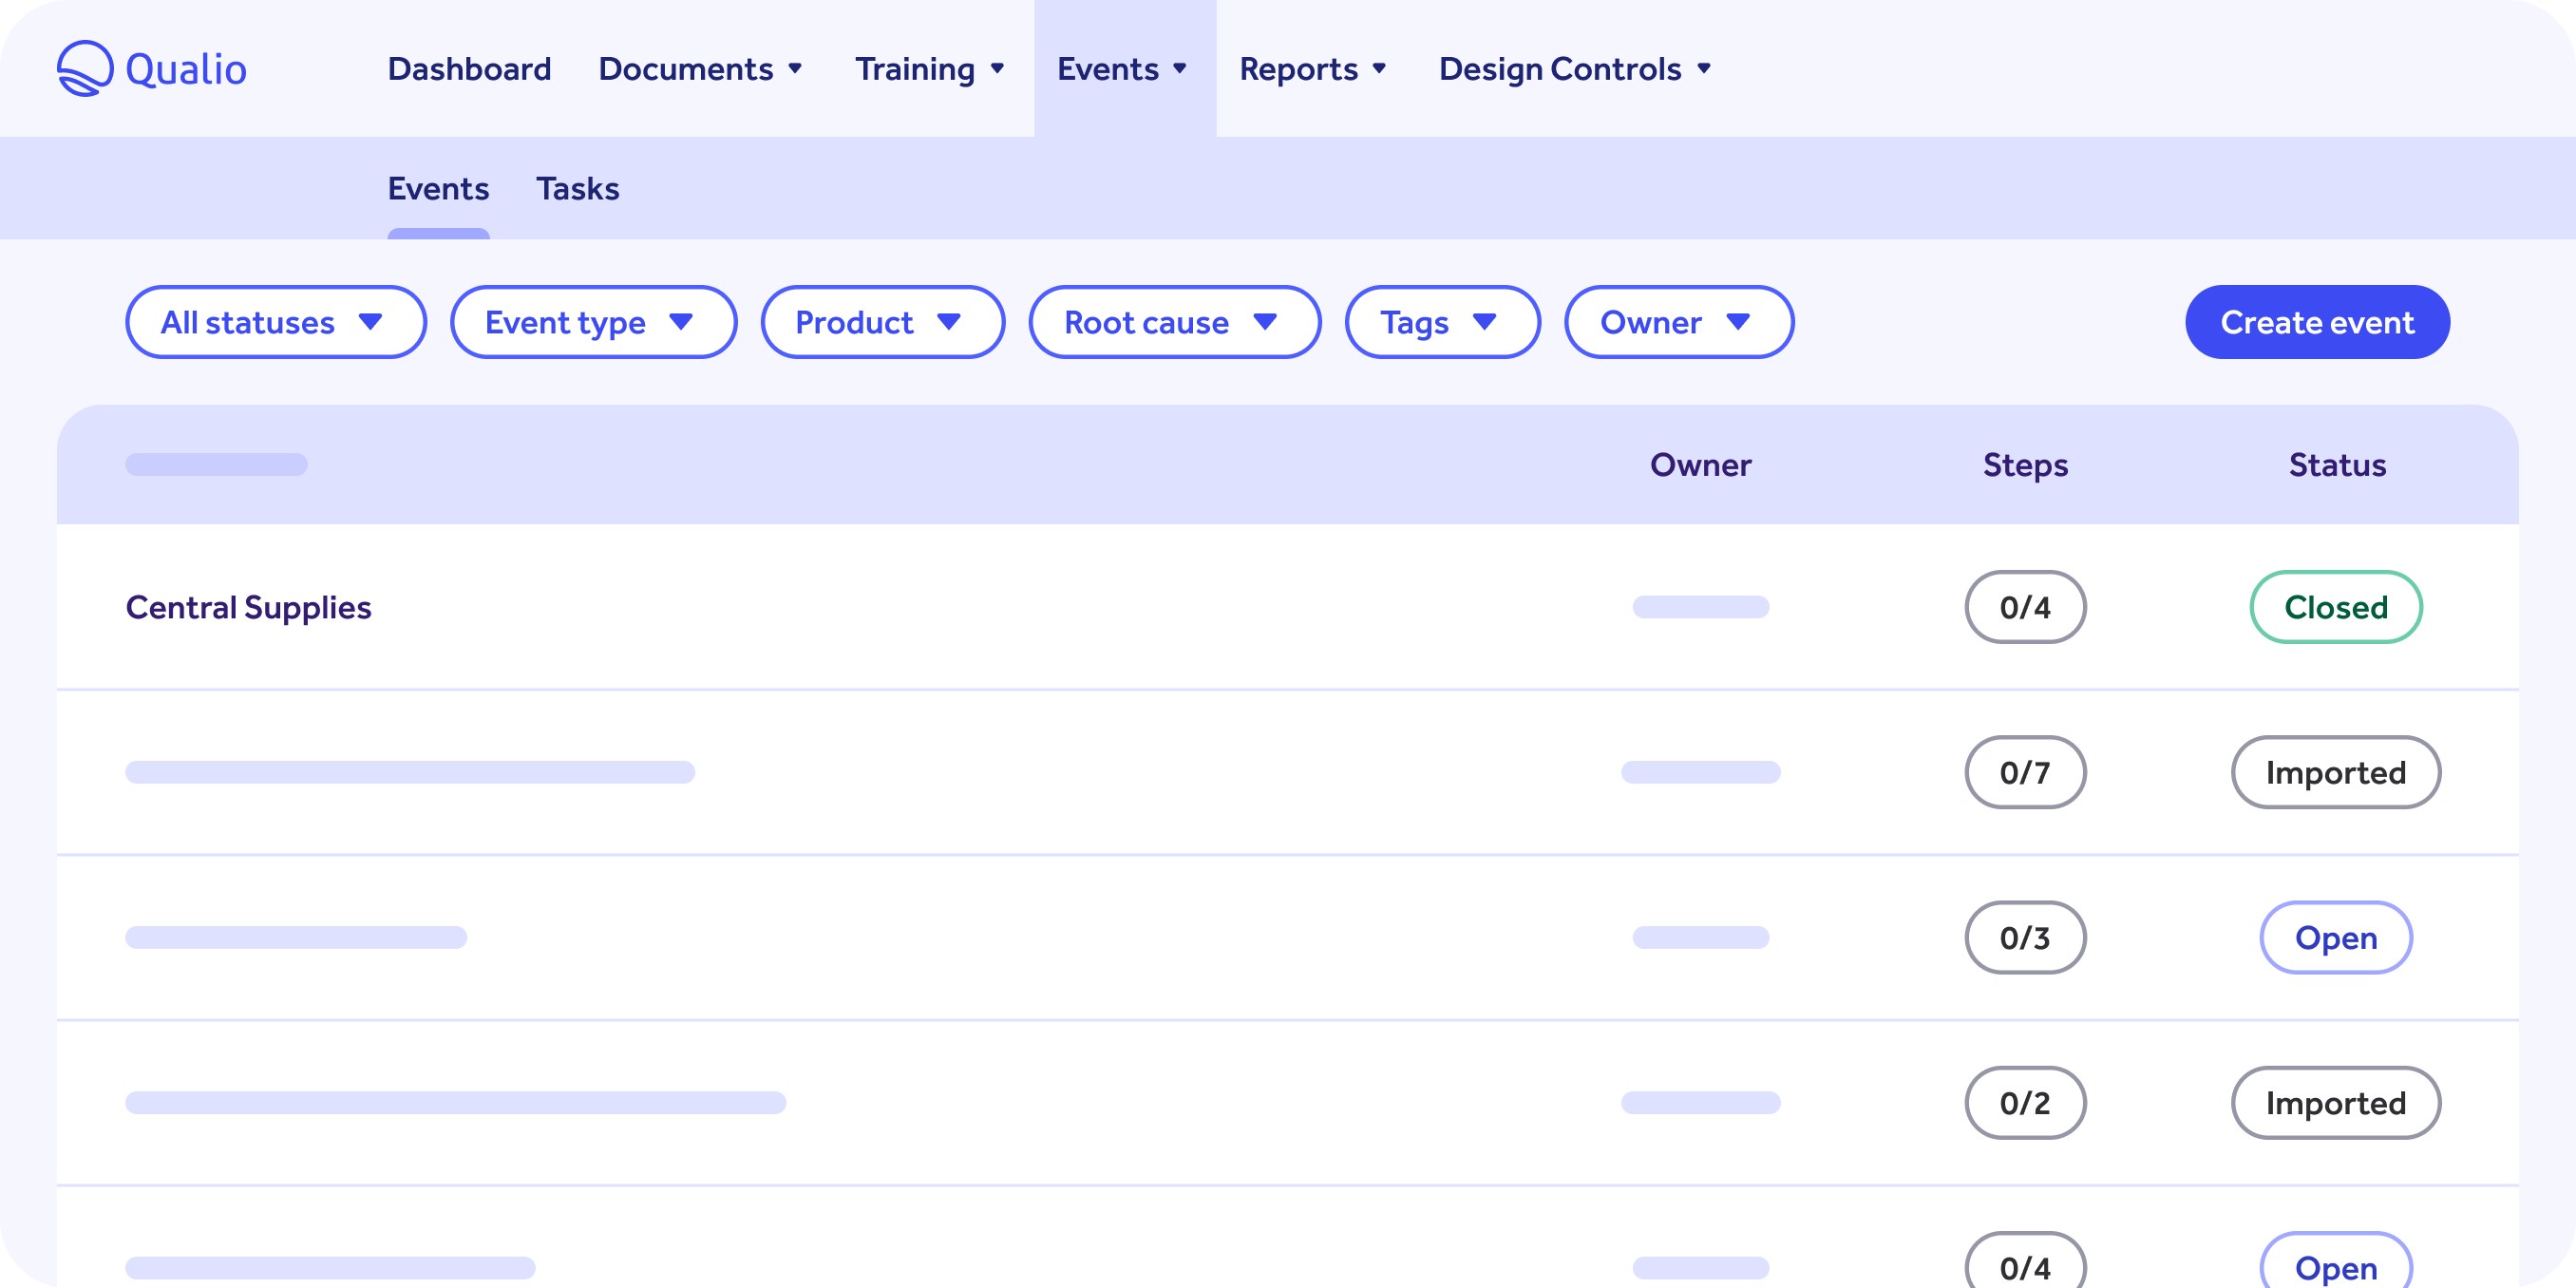Switch to the Tasks tab

577,188
